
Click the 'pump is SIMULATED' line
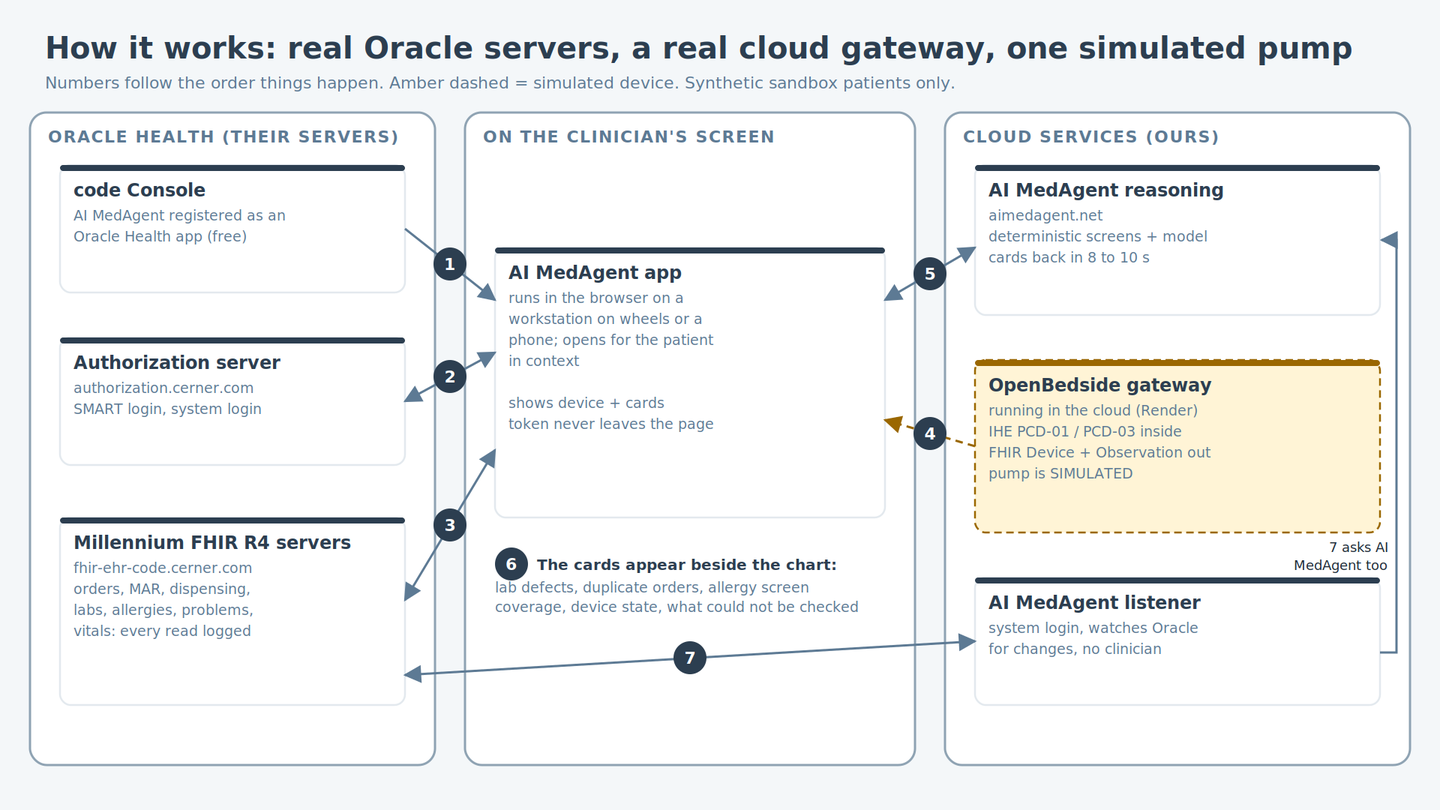(x=1061, y=474)
